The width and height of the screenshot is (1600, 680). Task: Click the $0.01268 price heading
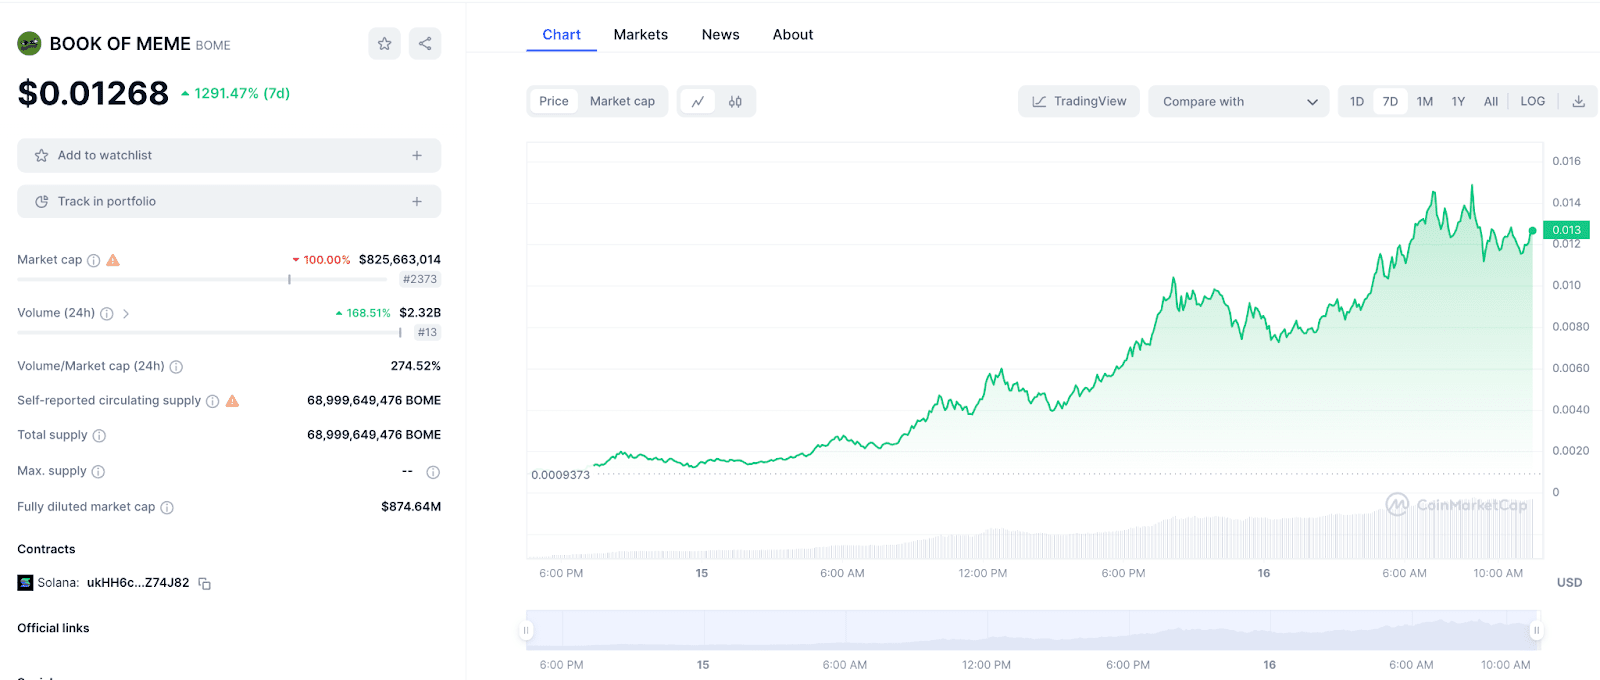click(93, 93)
